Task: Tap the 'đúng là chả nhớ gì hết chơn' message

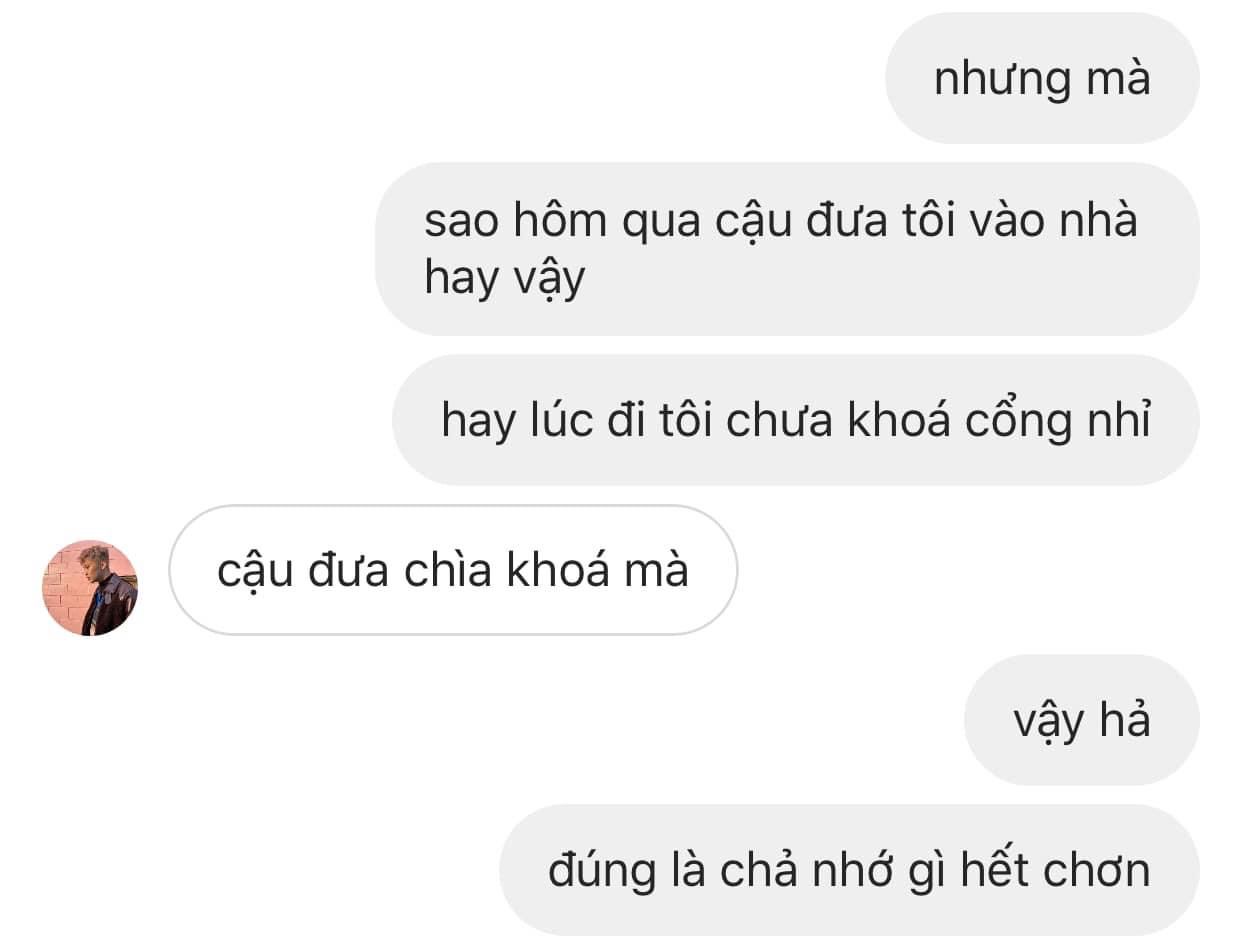Action: (849, 870)
